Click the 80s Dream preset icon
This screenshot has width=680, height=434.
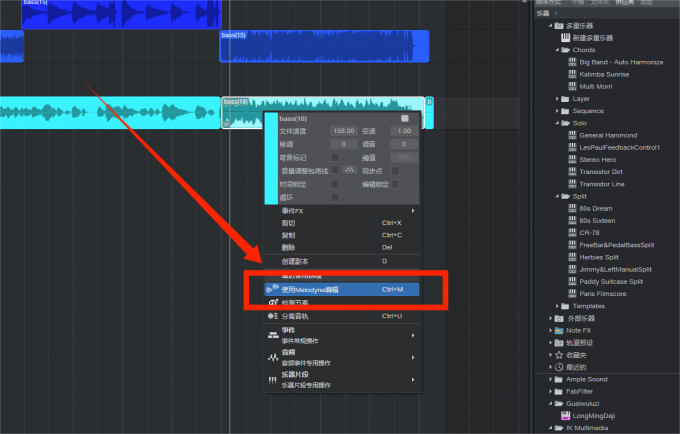click(572, 208)
